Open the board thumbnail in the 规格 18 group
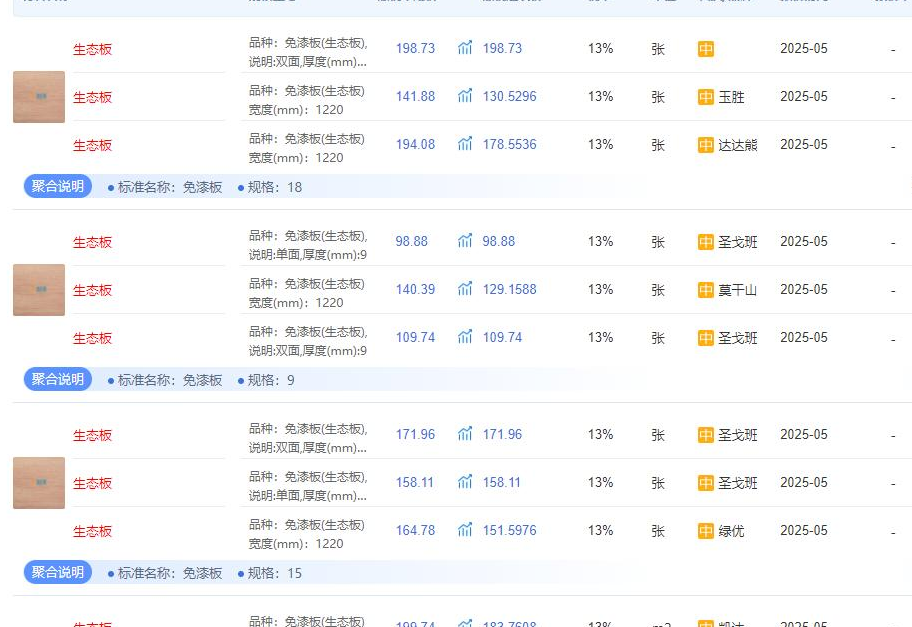 (39, 97)
